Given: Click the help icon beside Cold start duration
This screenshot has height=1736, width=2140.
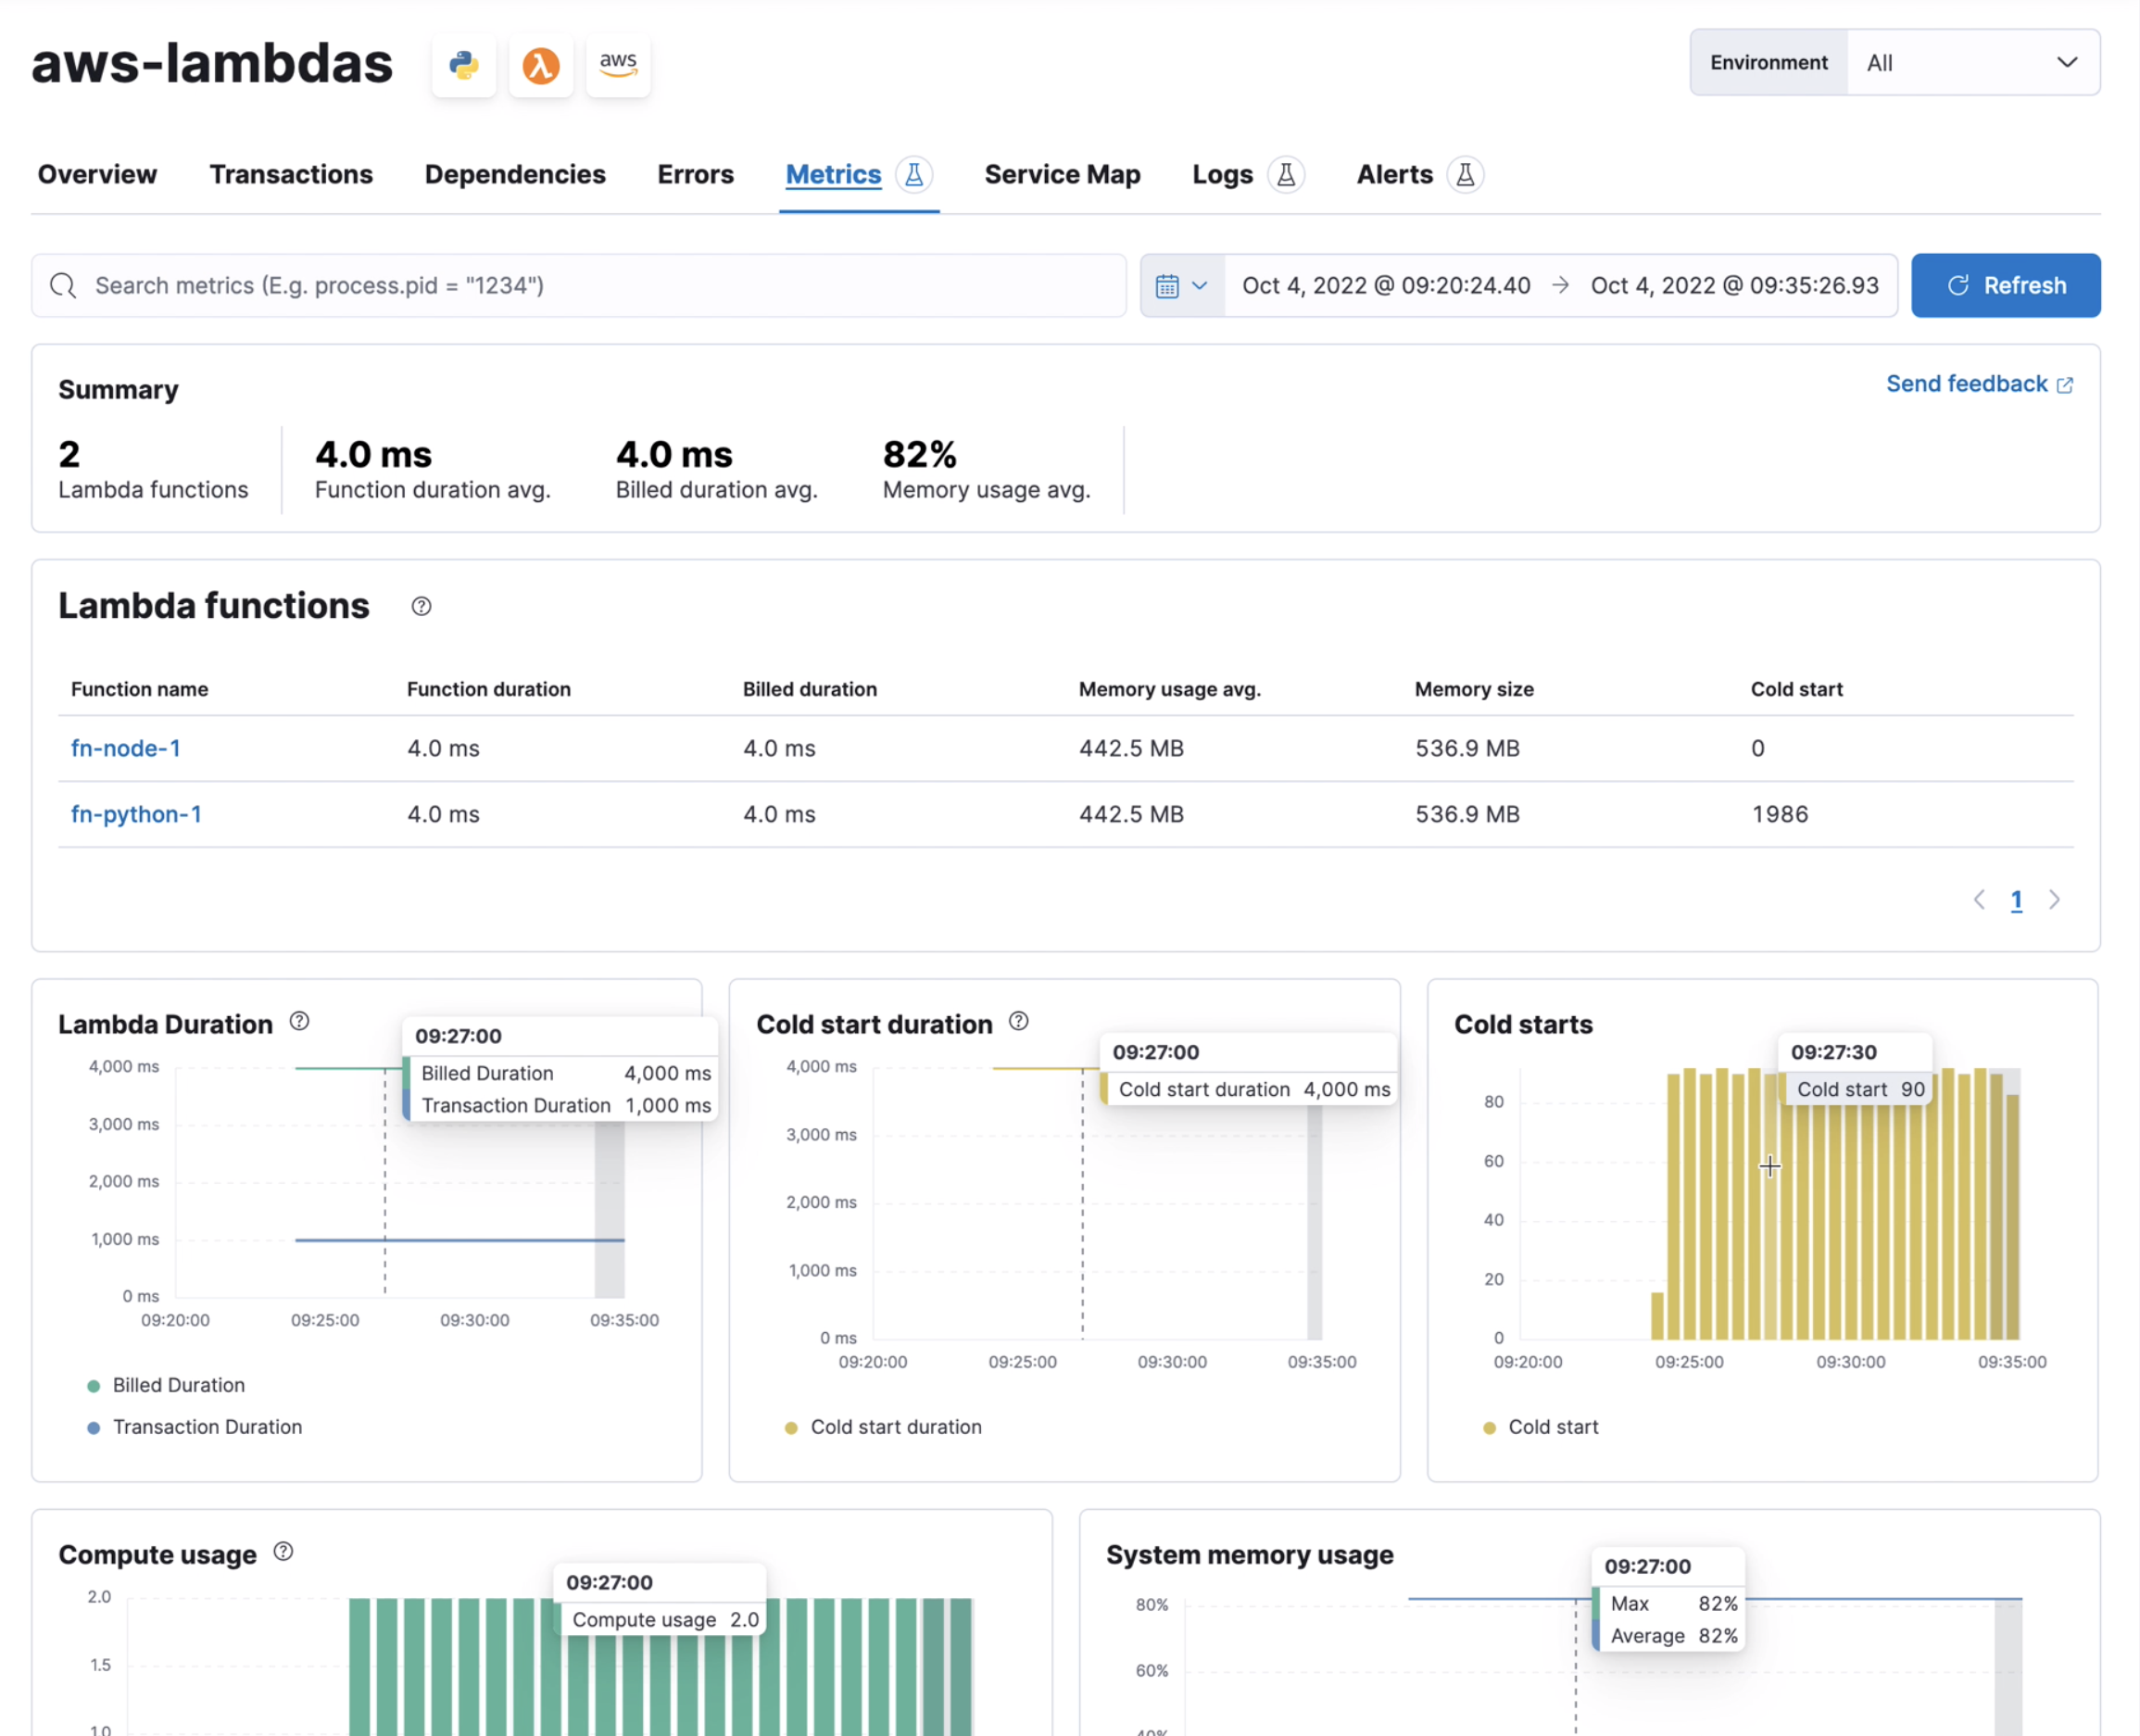Looking at the screenshot, I should pyautogui.click(x=1019, y=1021).
